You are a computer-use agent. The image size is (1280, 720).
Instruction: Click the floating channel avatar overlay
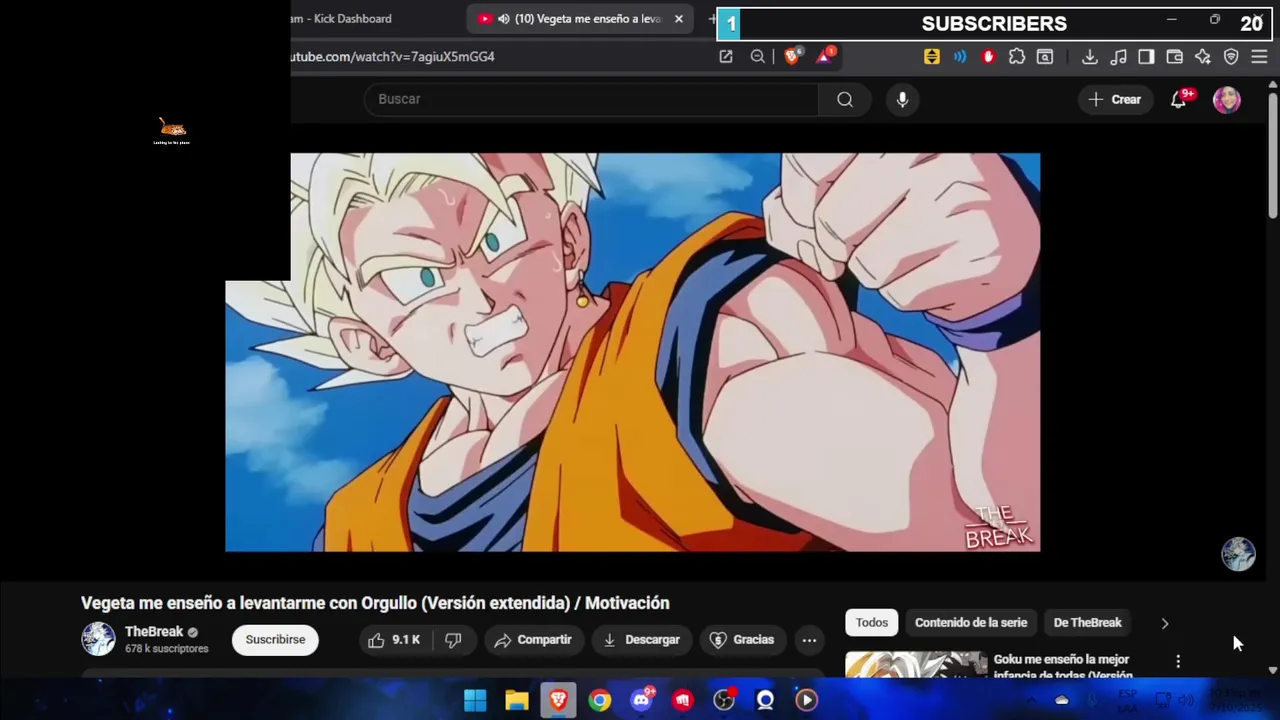(1238, 554)
